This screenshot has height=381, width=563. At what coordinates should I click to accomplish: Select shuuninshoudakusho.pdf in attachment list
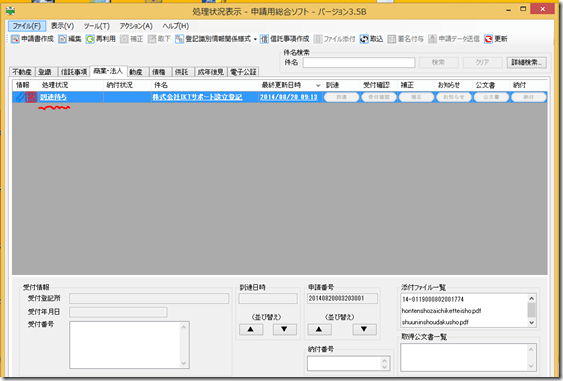[435, 322]
